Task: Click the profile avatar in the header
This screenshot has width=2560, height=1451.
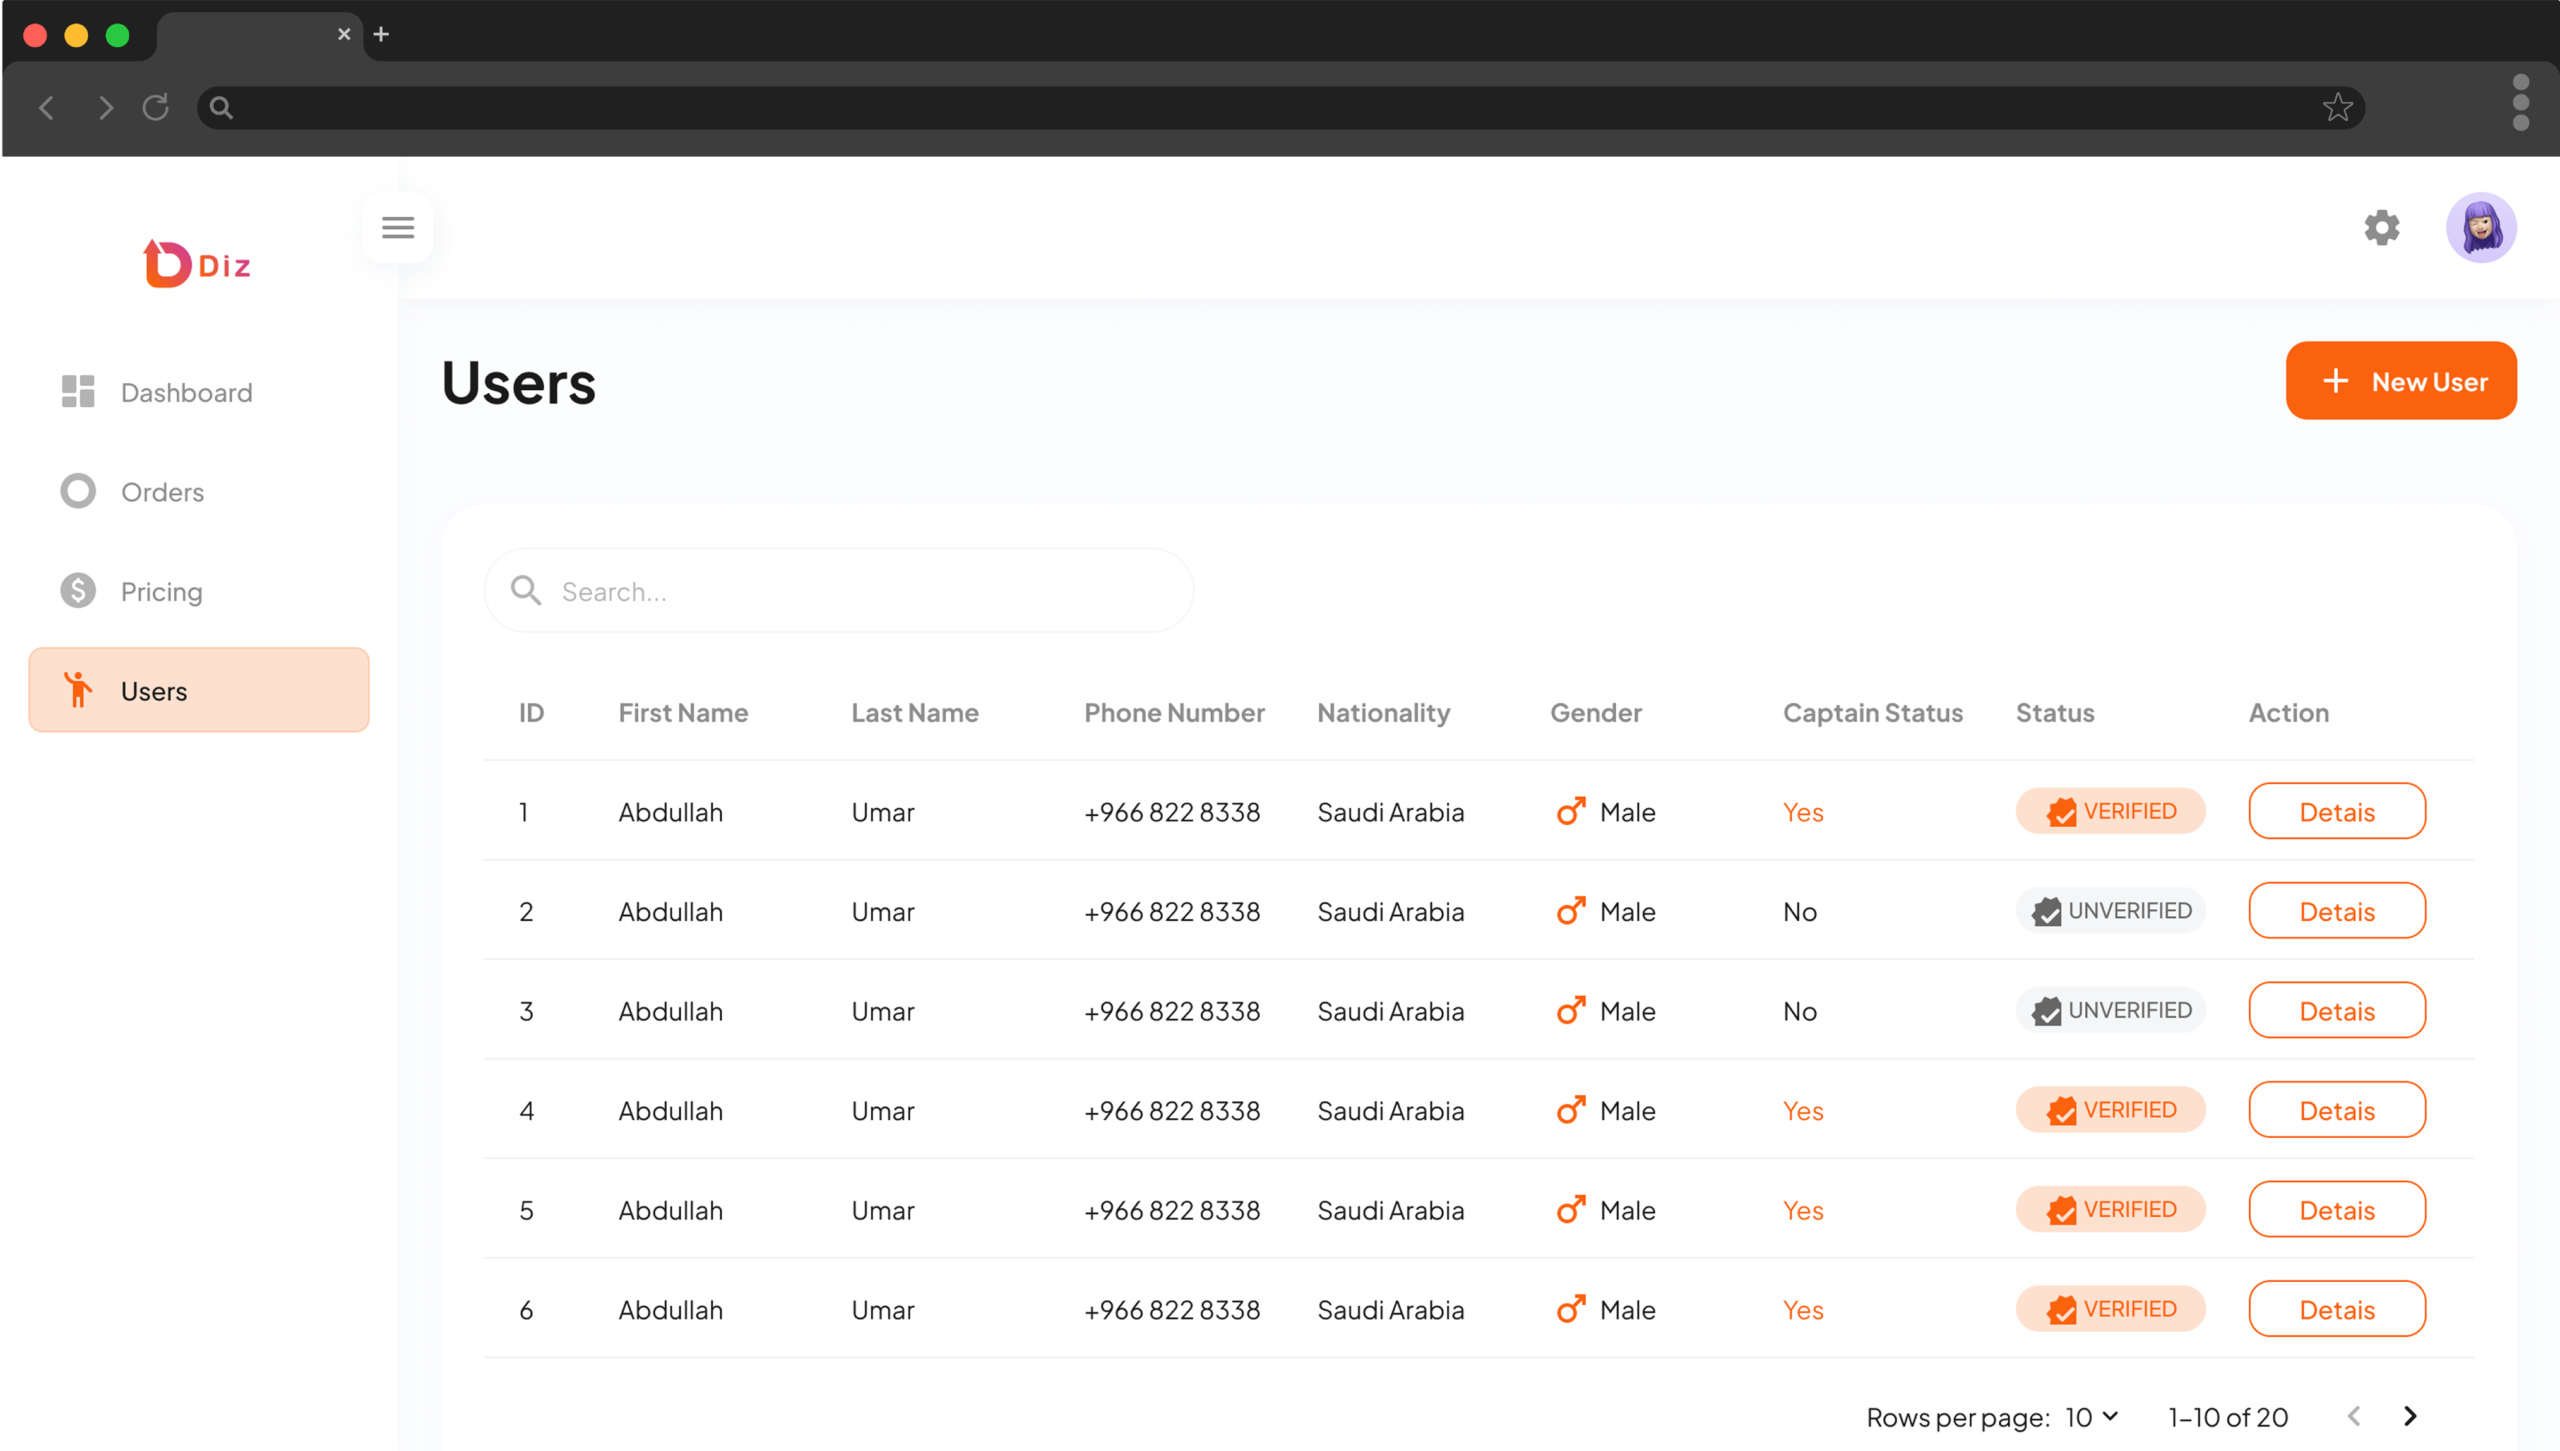Action: [x=2482, y=227]
